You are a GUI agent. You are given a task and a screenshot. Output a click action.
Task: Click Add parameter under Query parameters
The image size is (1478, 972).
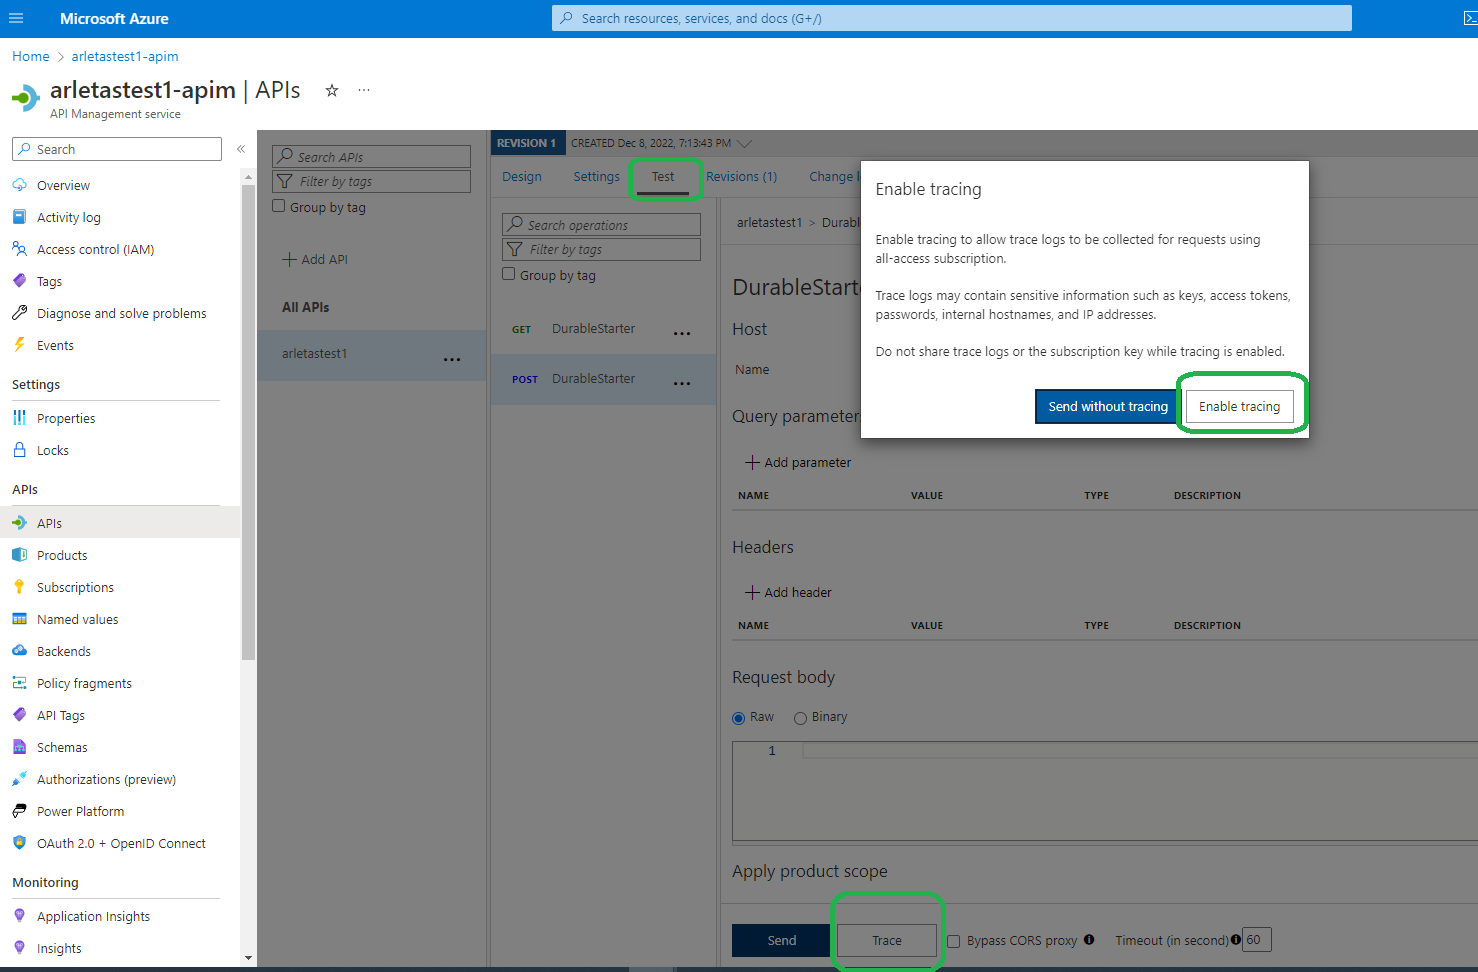click(798, 463)
